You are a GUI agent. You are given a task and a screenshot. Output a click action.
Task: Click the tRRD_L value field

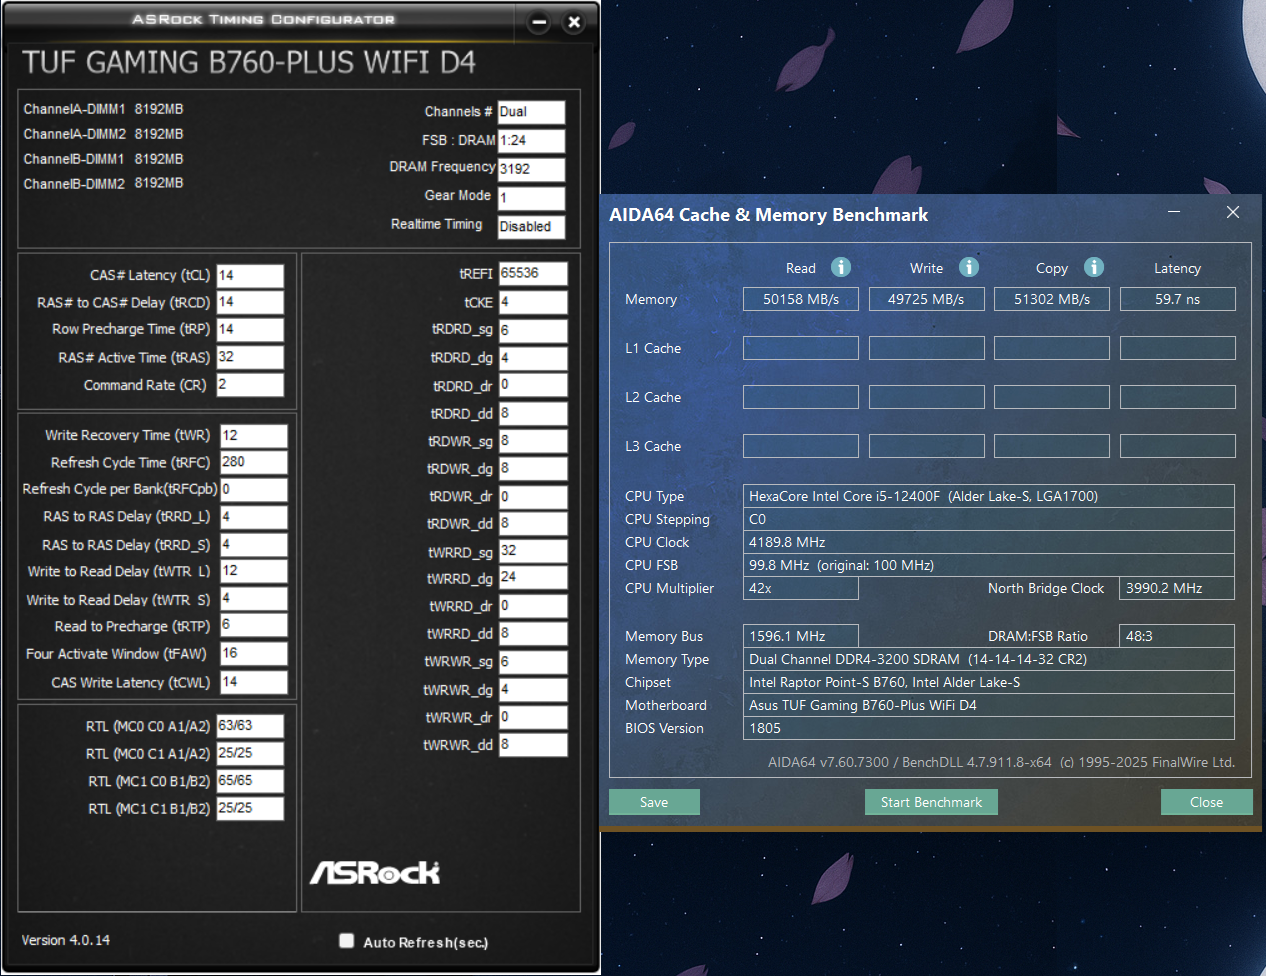click(x=254, y=518)
